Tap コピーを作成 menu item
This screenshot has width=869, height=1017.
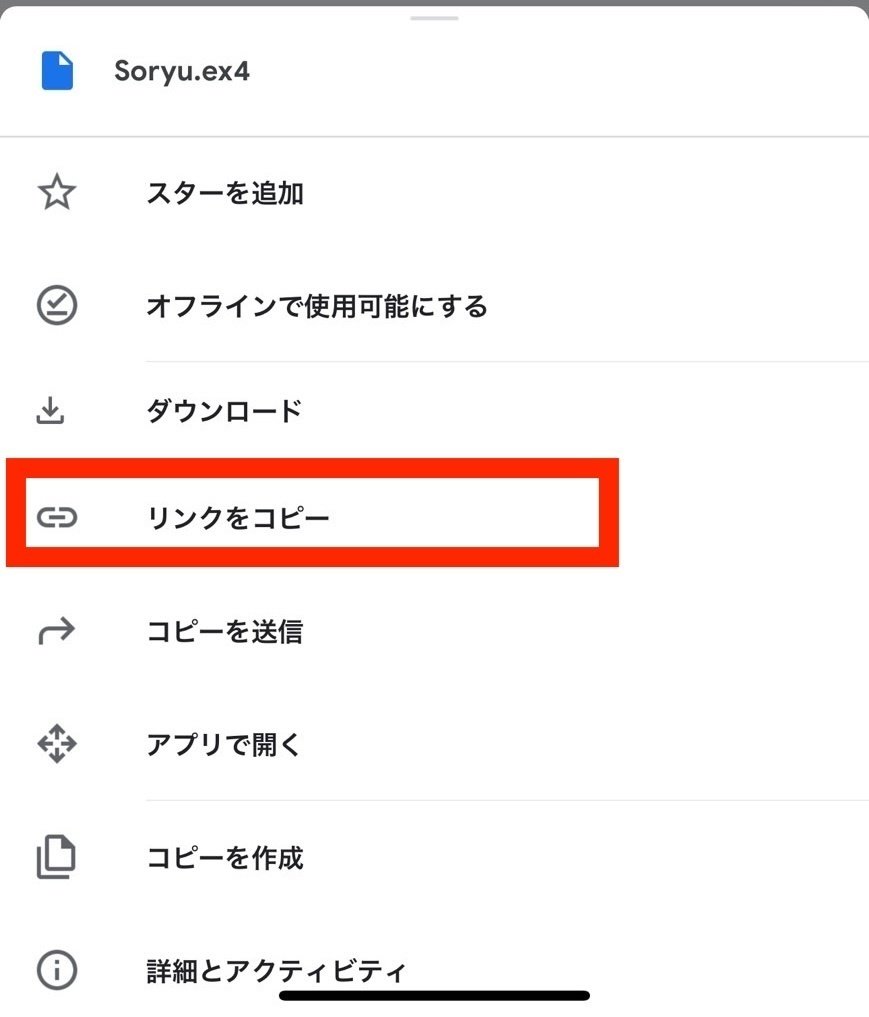(x=224, y=858)
